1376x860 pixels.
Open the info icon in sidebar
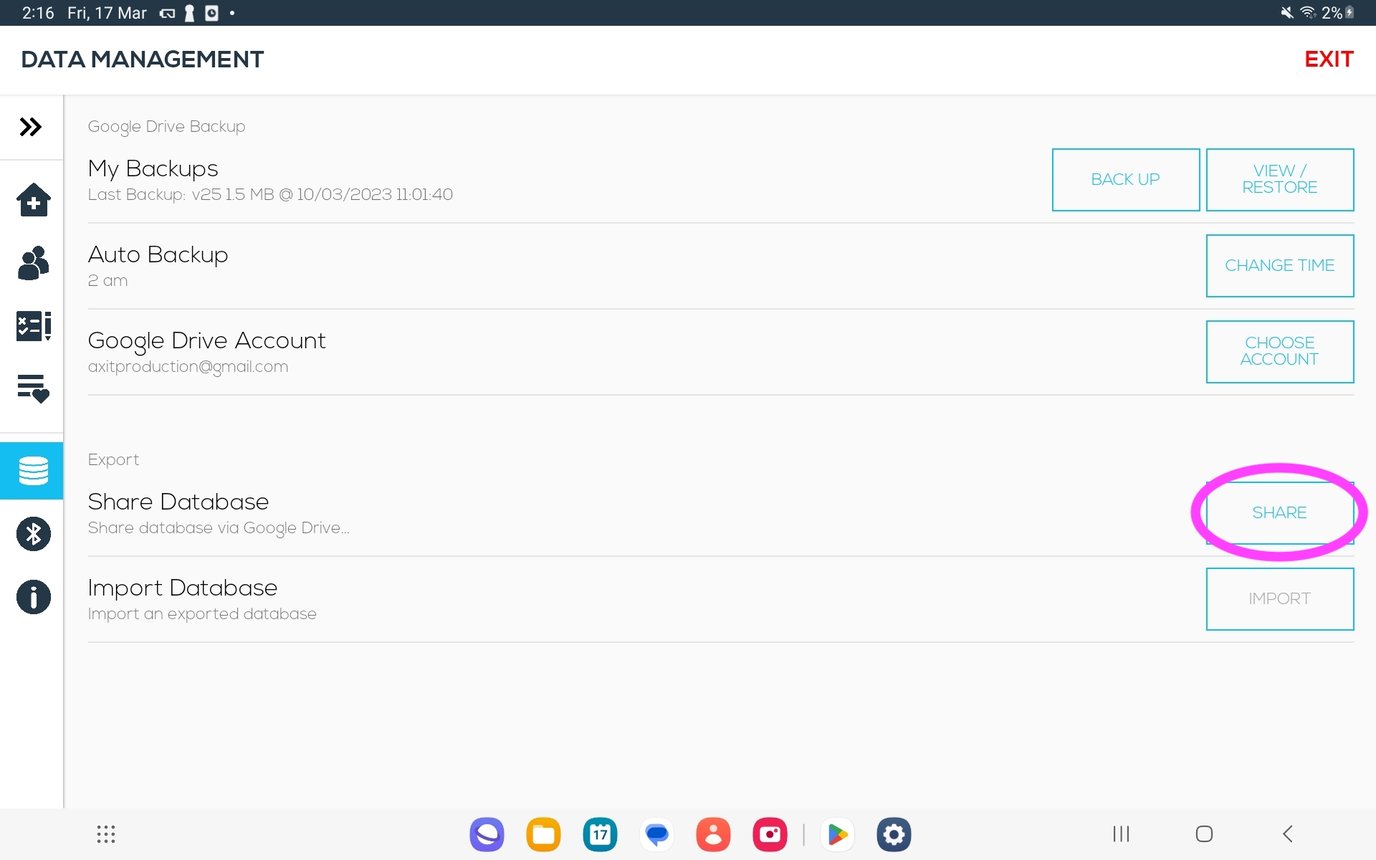[33, 597]
